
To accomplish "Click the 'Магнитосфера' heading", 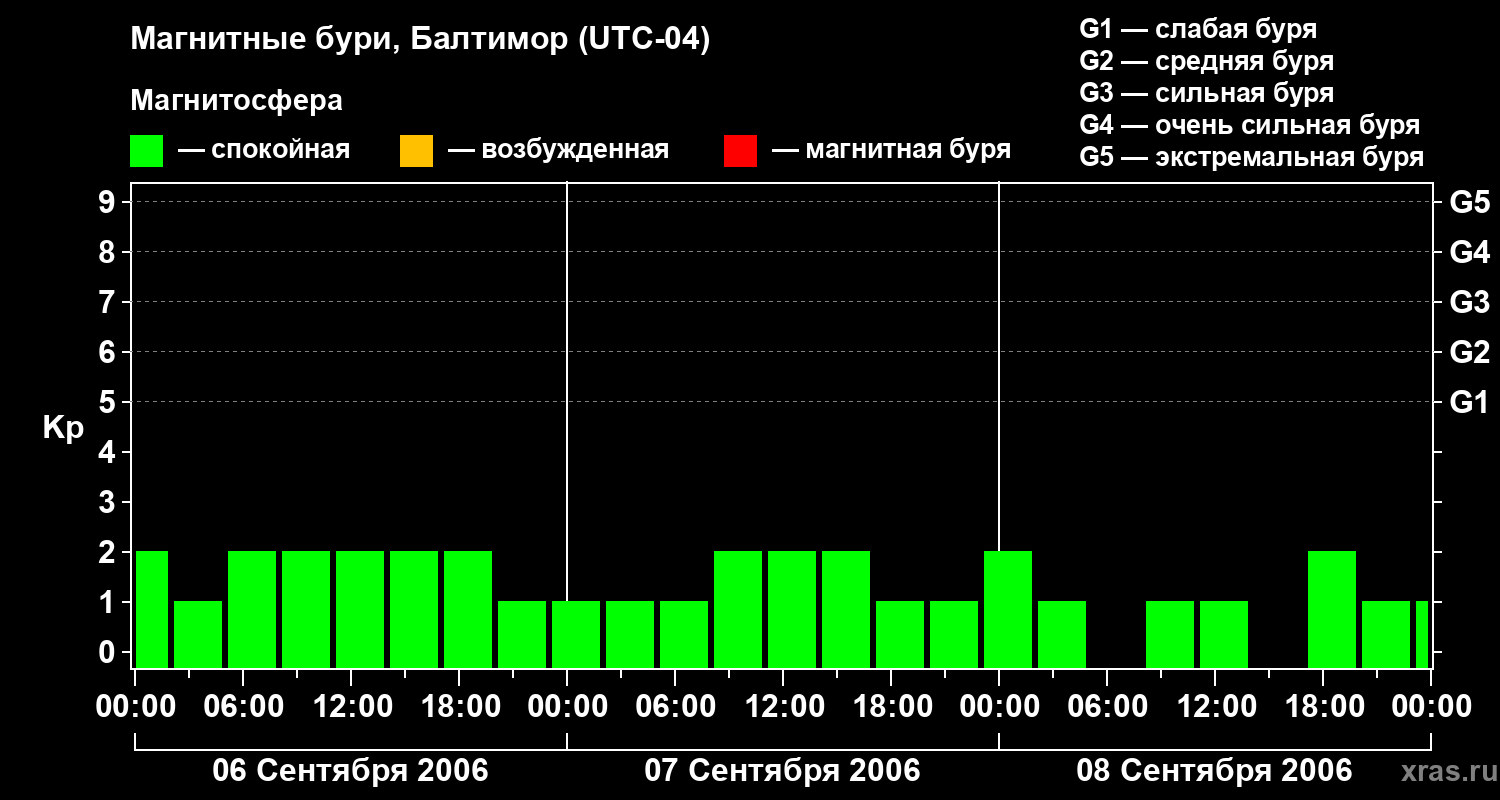I will point(237,101).
